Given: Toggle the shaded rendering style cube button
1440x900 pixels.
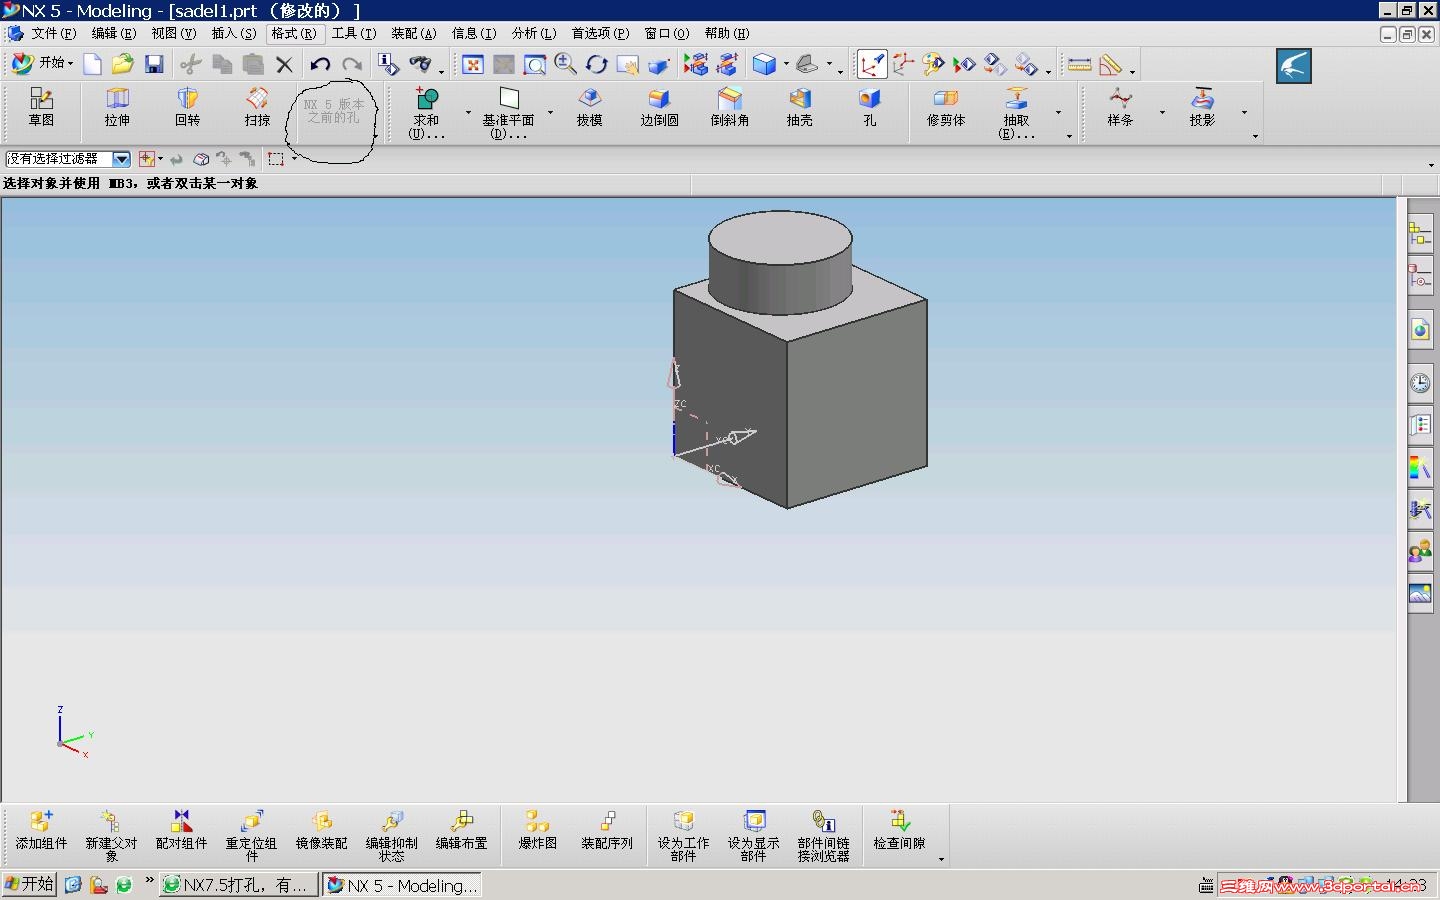Looking at the screenshot, I should (764, 65).
